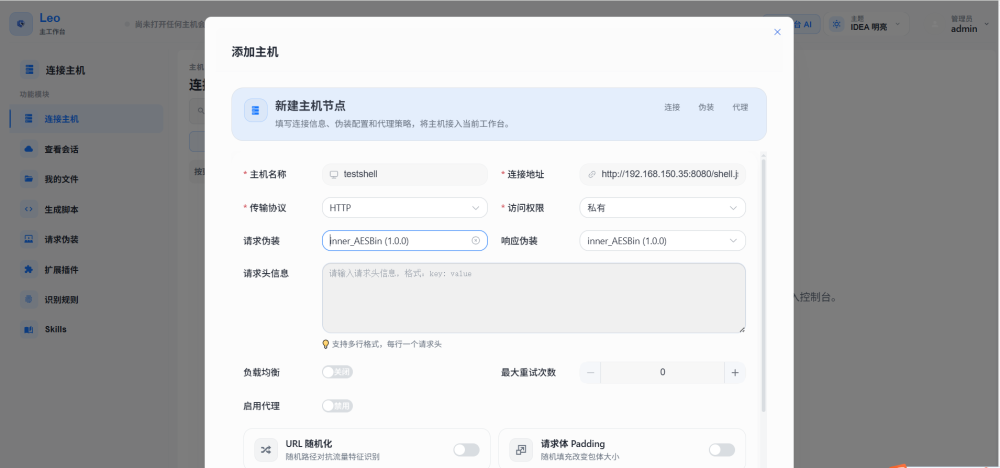Open 扩展插件 in the sidebar
Screen dimensions: 1000x468
coord(86,270)
